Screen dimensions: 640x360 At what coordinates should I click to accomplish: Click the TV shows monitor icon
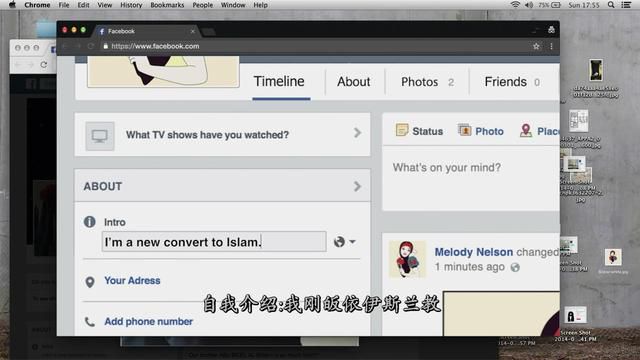pos(100,136)
